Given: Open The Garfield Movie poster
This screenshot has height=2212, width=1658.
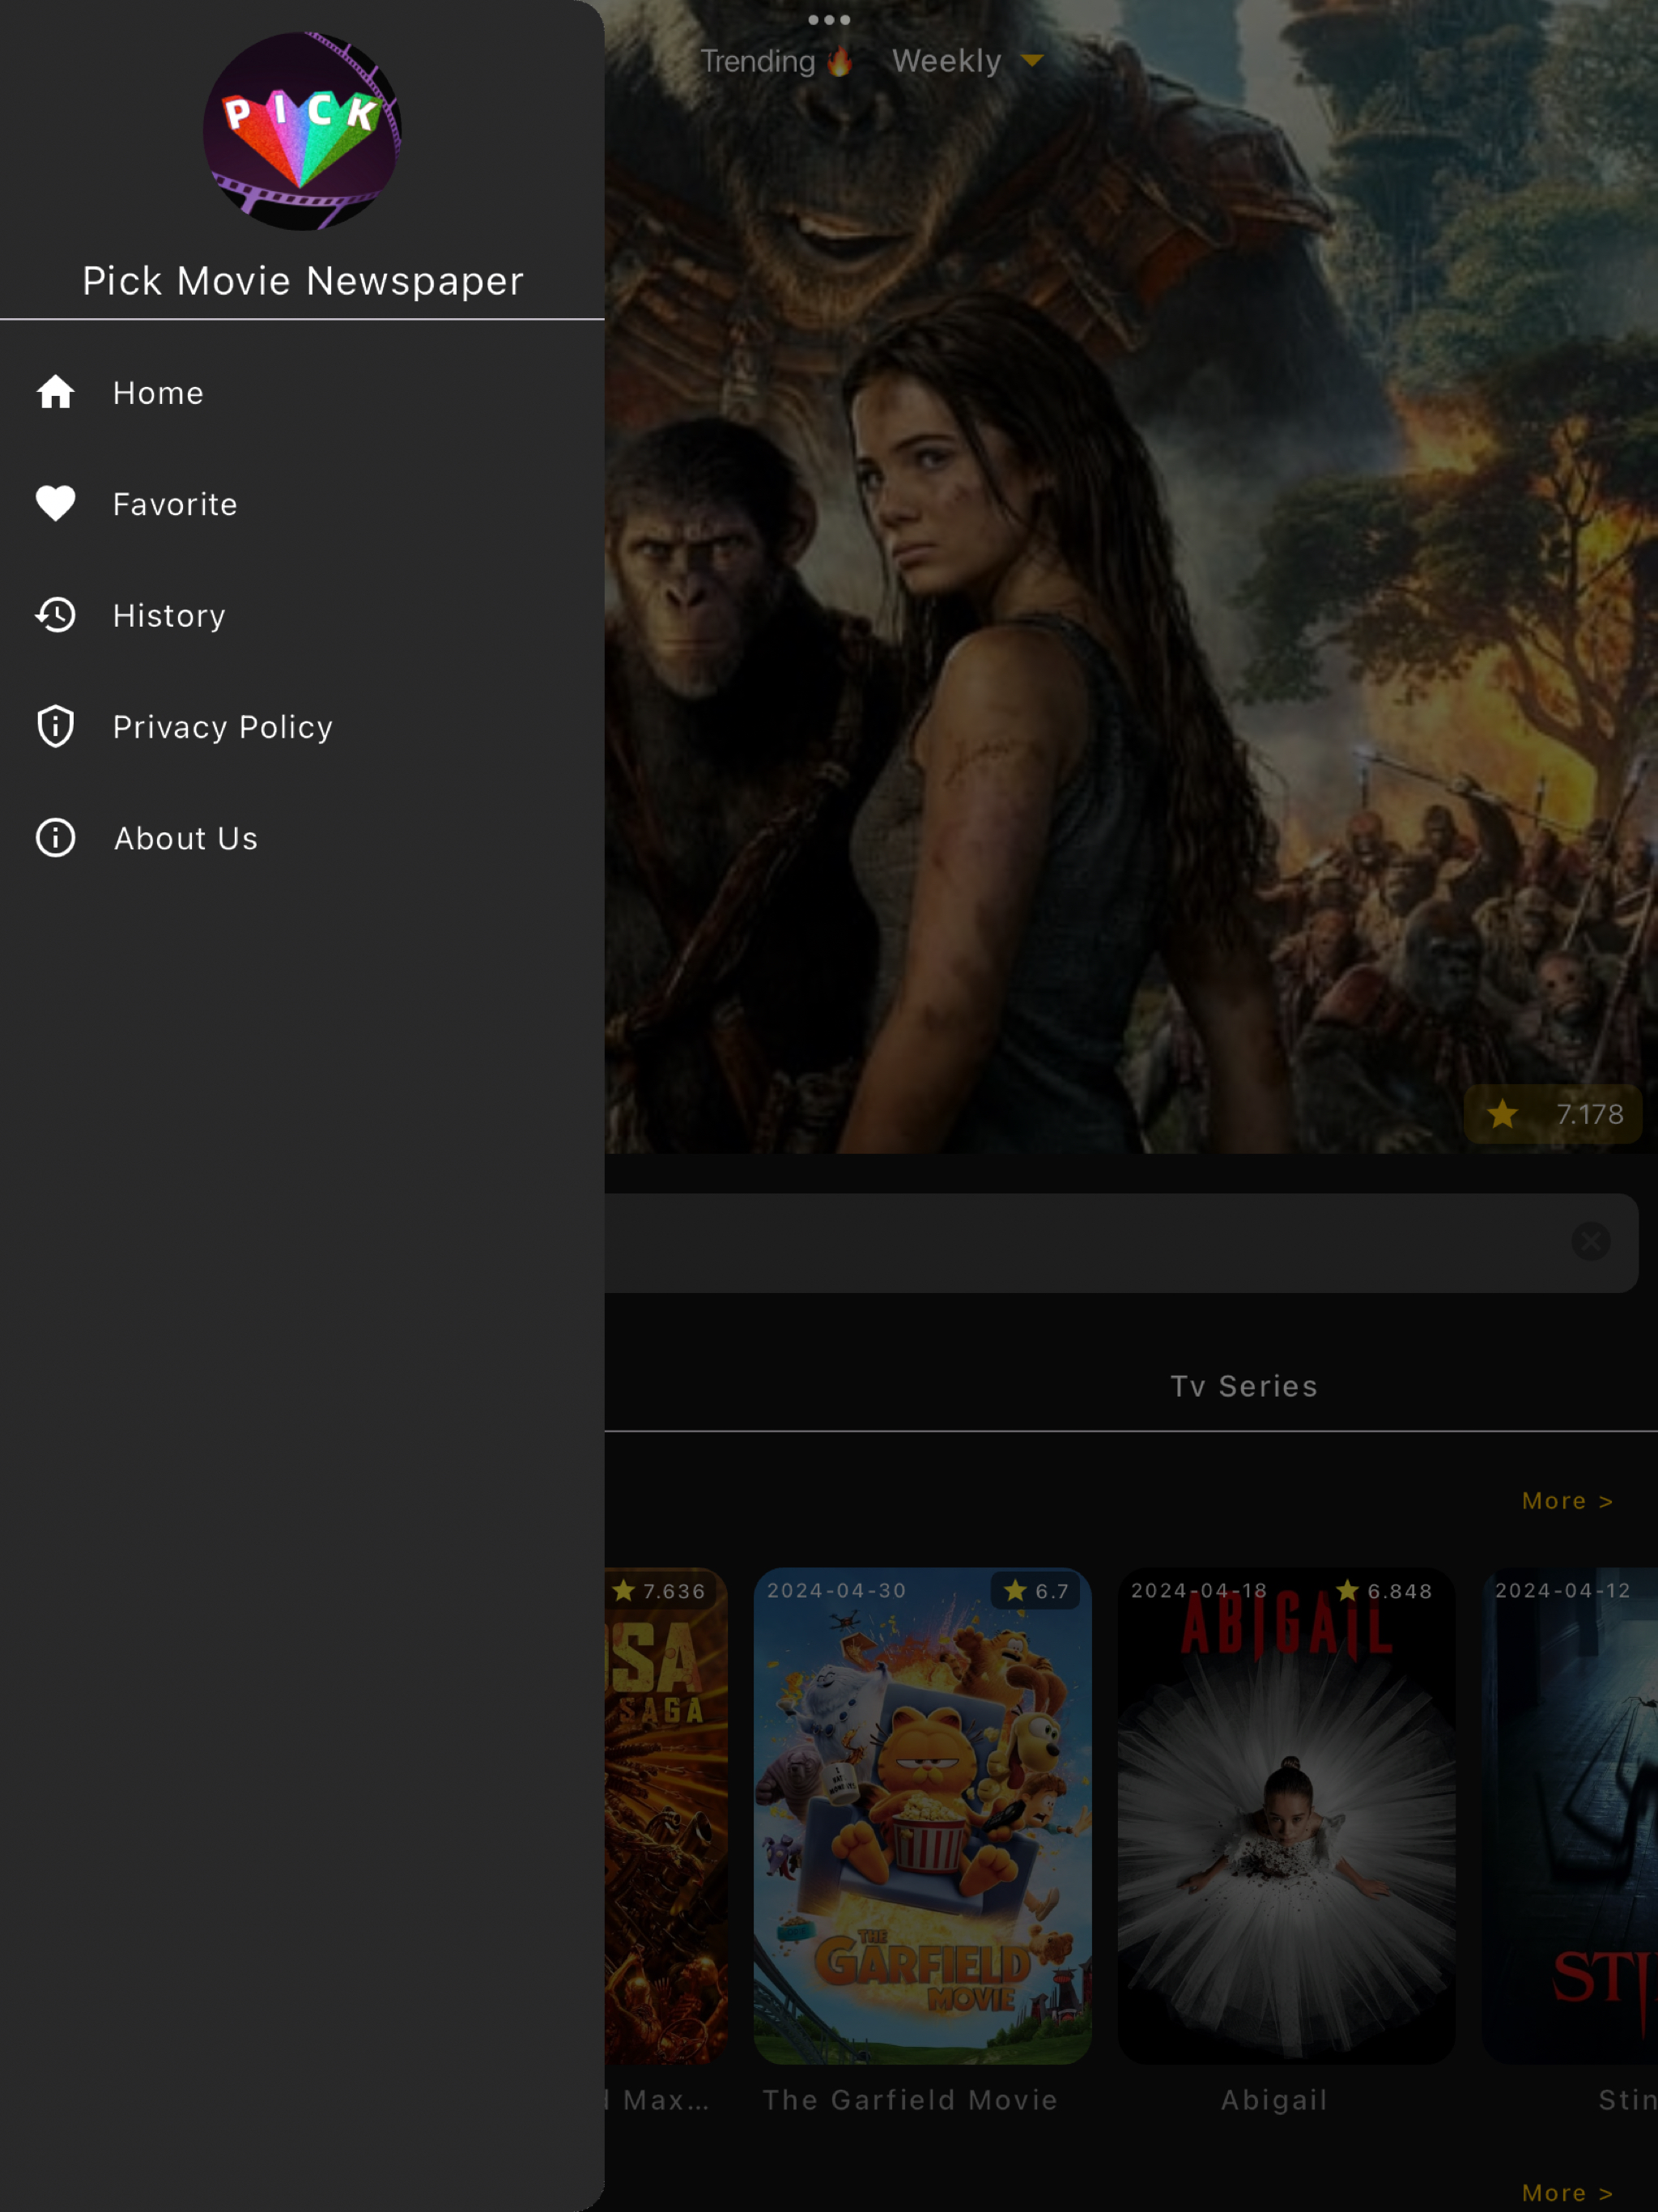Looking at the screenshot, I should 922,1815.
